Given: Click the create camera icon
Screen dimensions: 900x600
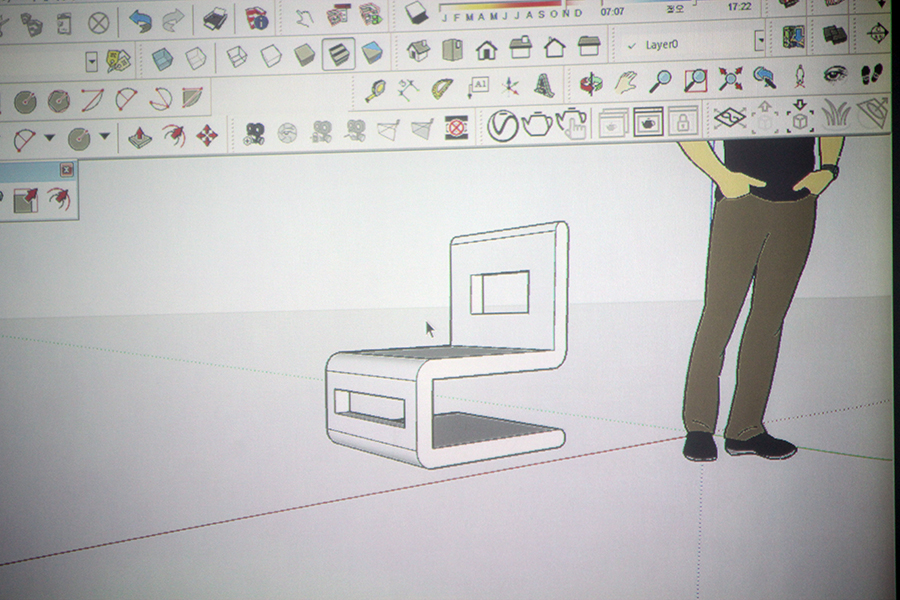Looking at the screenshot, I should click(x=253, y=134).
